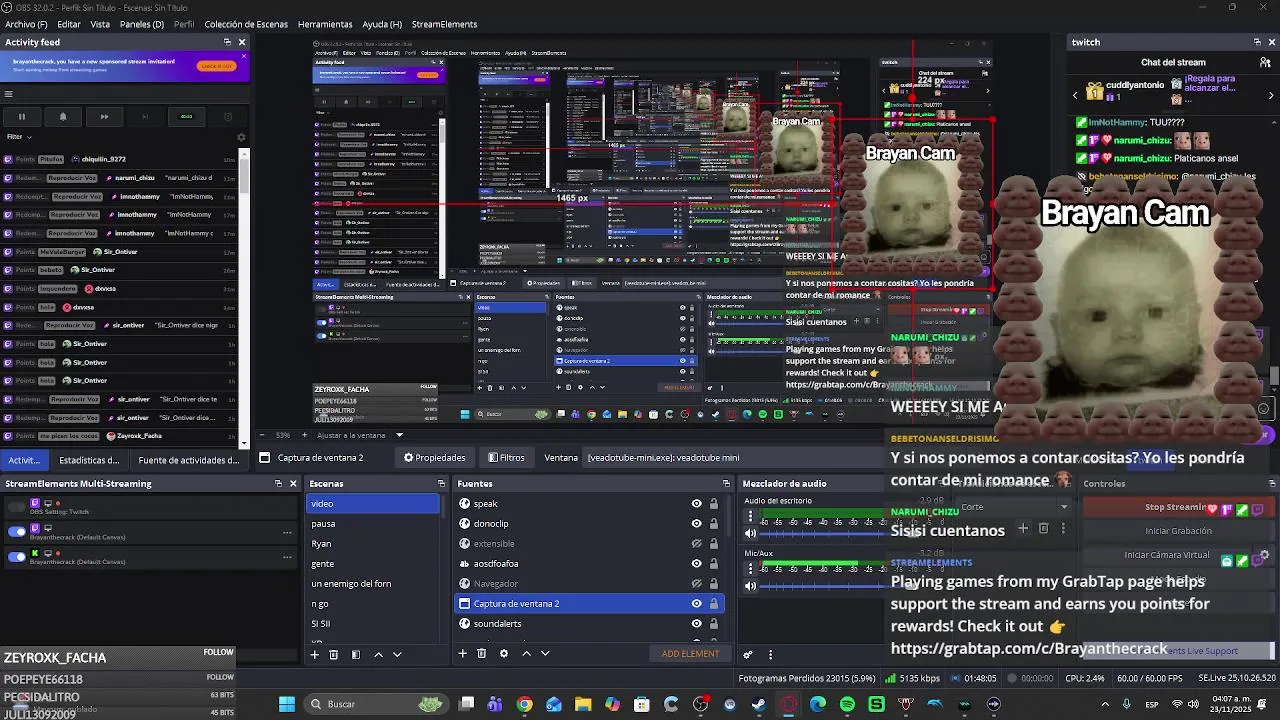The image size is (1280, 720).
Task: Open audio mixer advanced settings gears
Action: coord(747,655)
